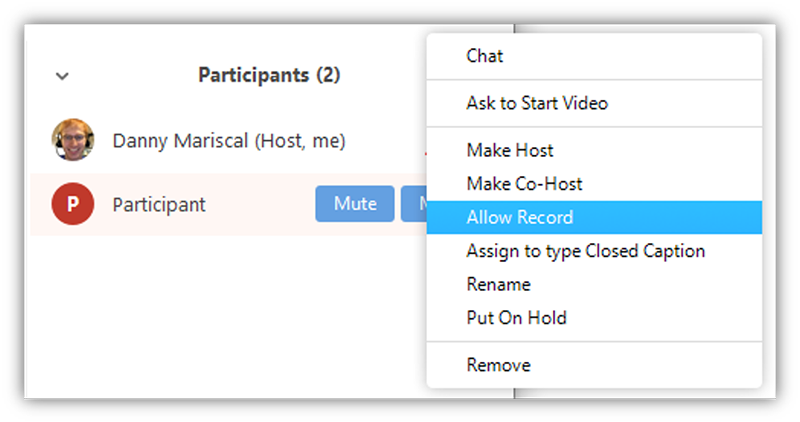800x422 pixels.
Task: Select Put On Hold
Action: click(516, 318)
